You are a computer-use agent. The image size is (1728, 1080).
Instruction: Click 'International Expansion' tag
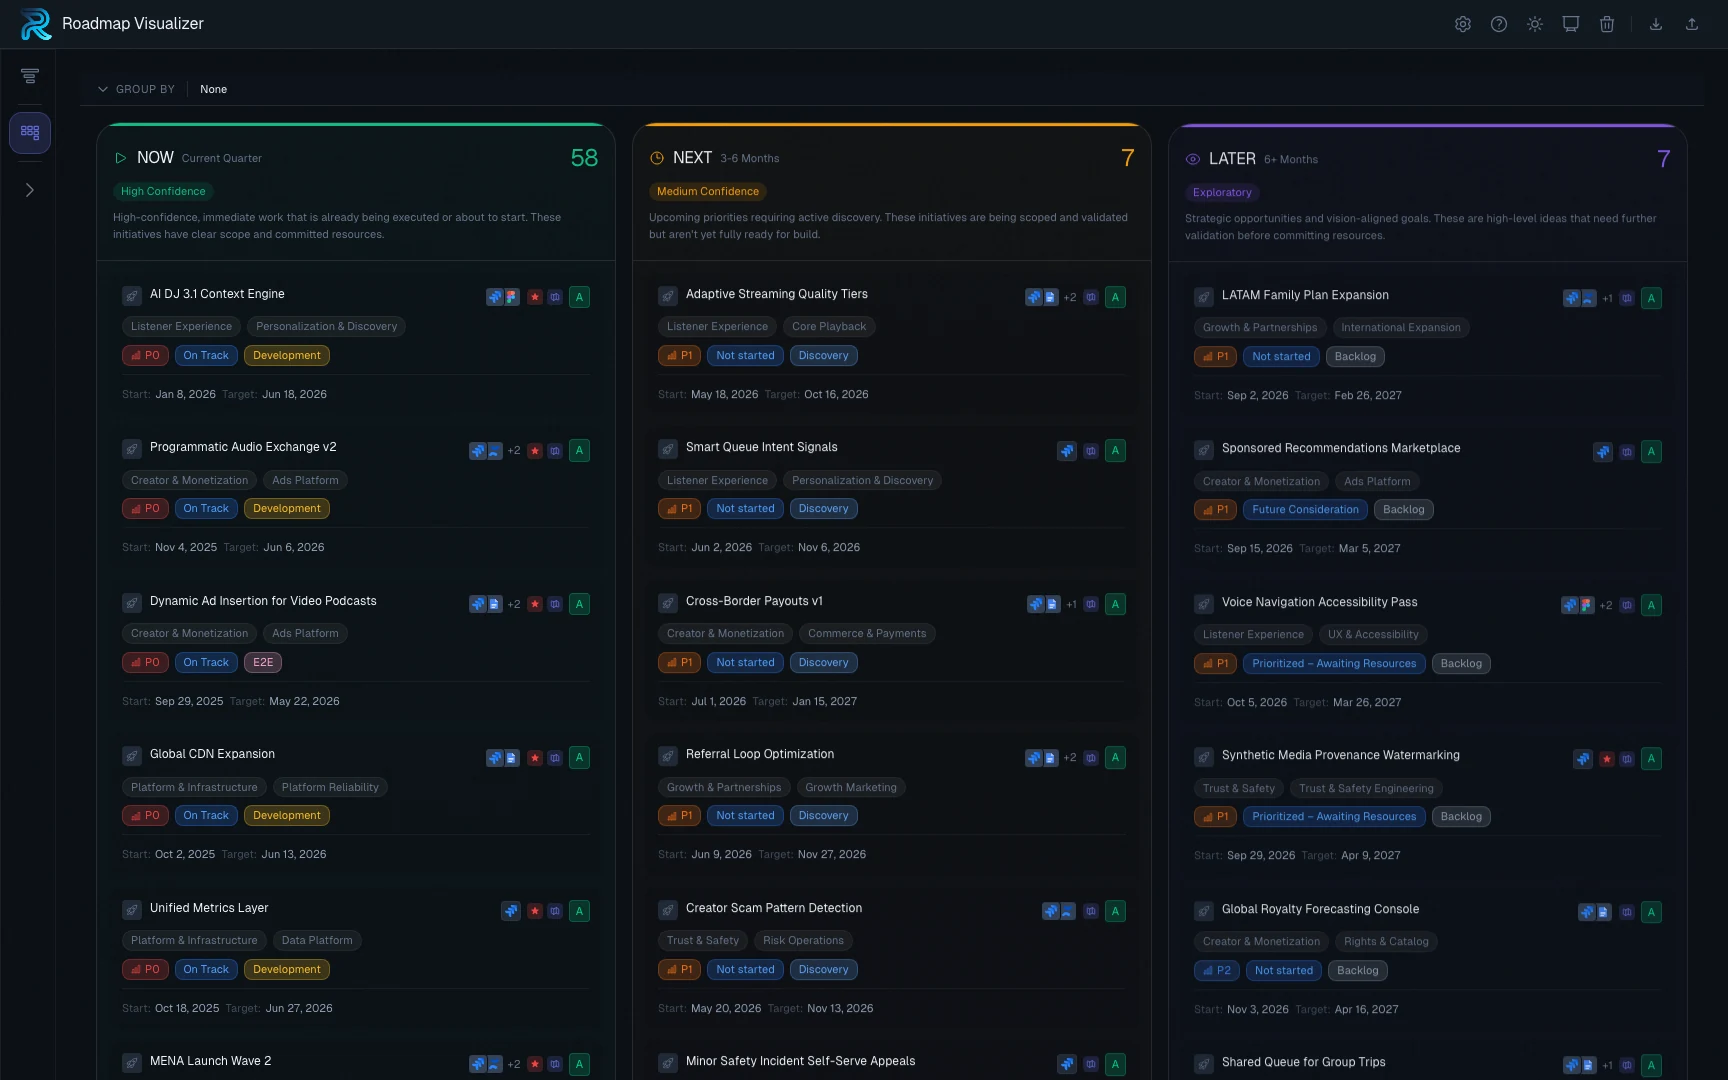pos(1400,327)
